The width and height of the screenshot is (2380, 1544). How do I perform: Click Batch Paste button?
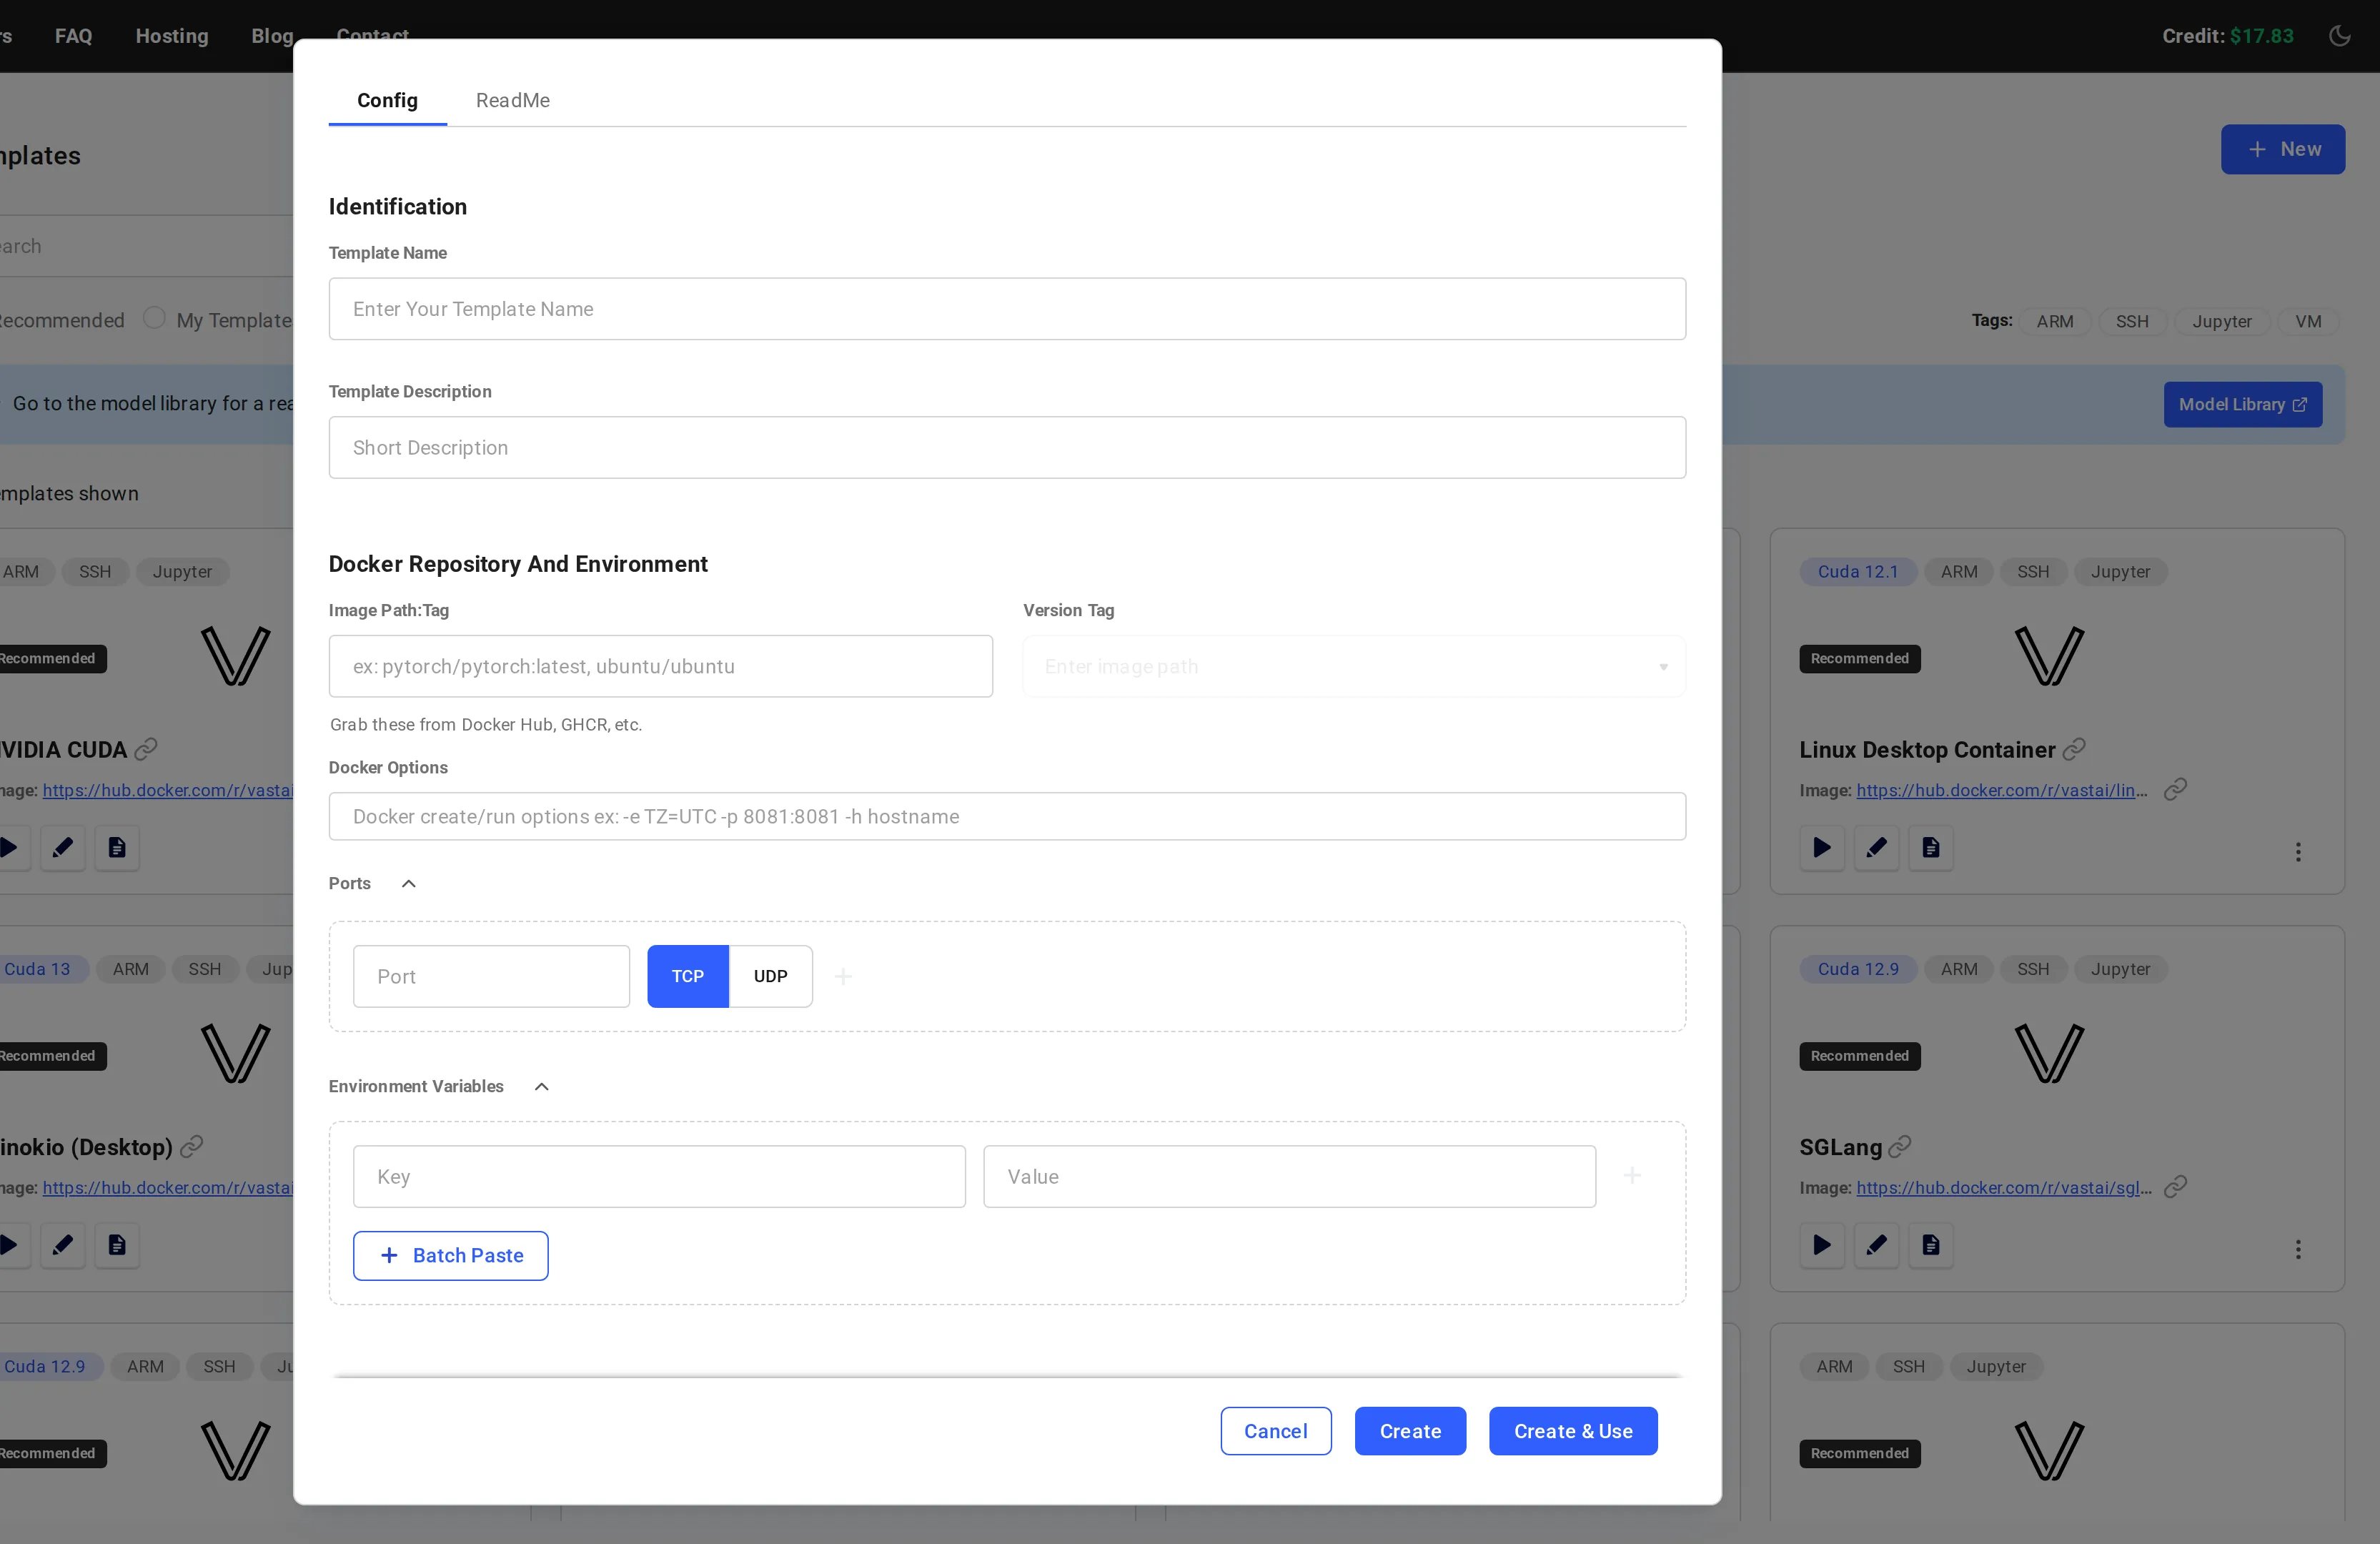click(451, 1255)
